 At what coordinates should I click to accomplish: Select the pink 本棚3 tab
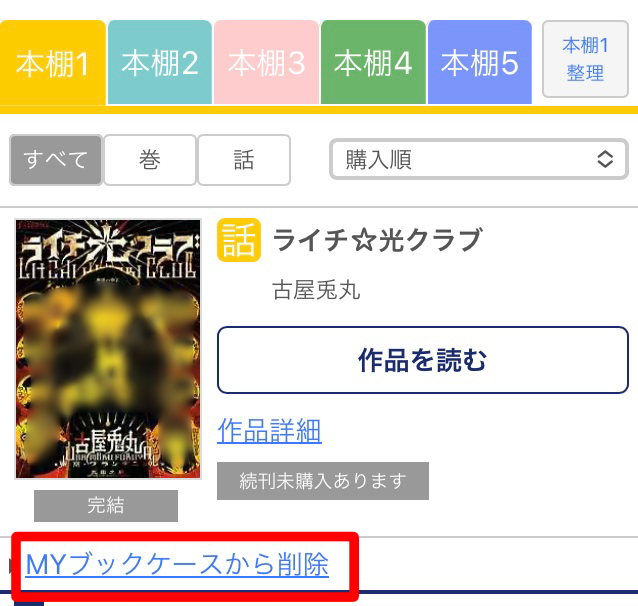[267, 62]
